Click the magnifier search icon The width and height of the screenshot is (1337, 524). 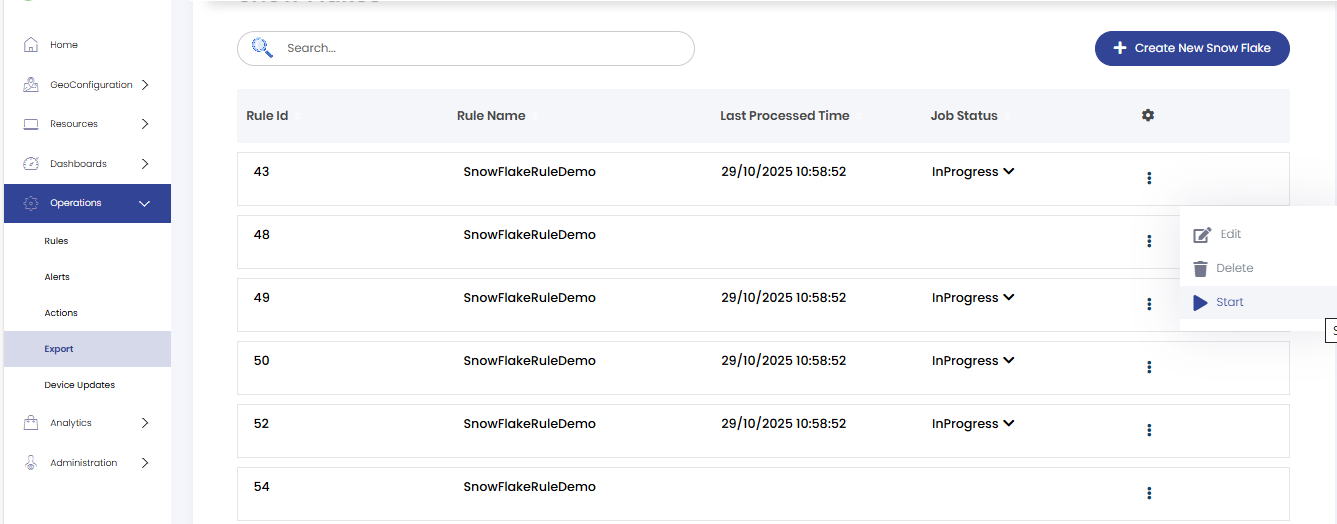[262, 47]
